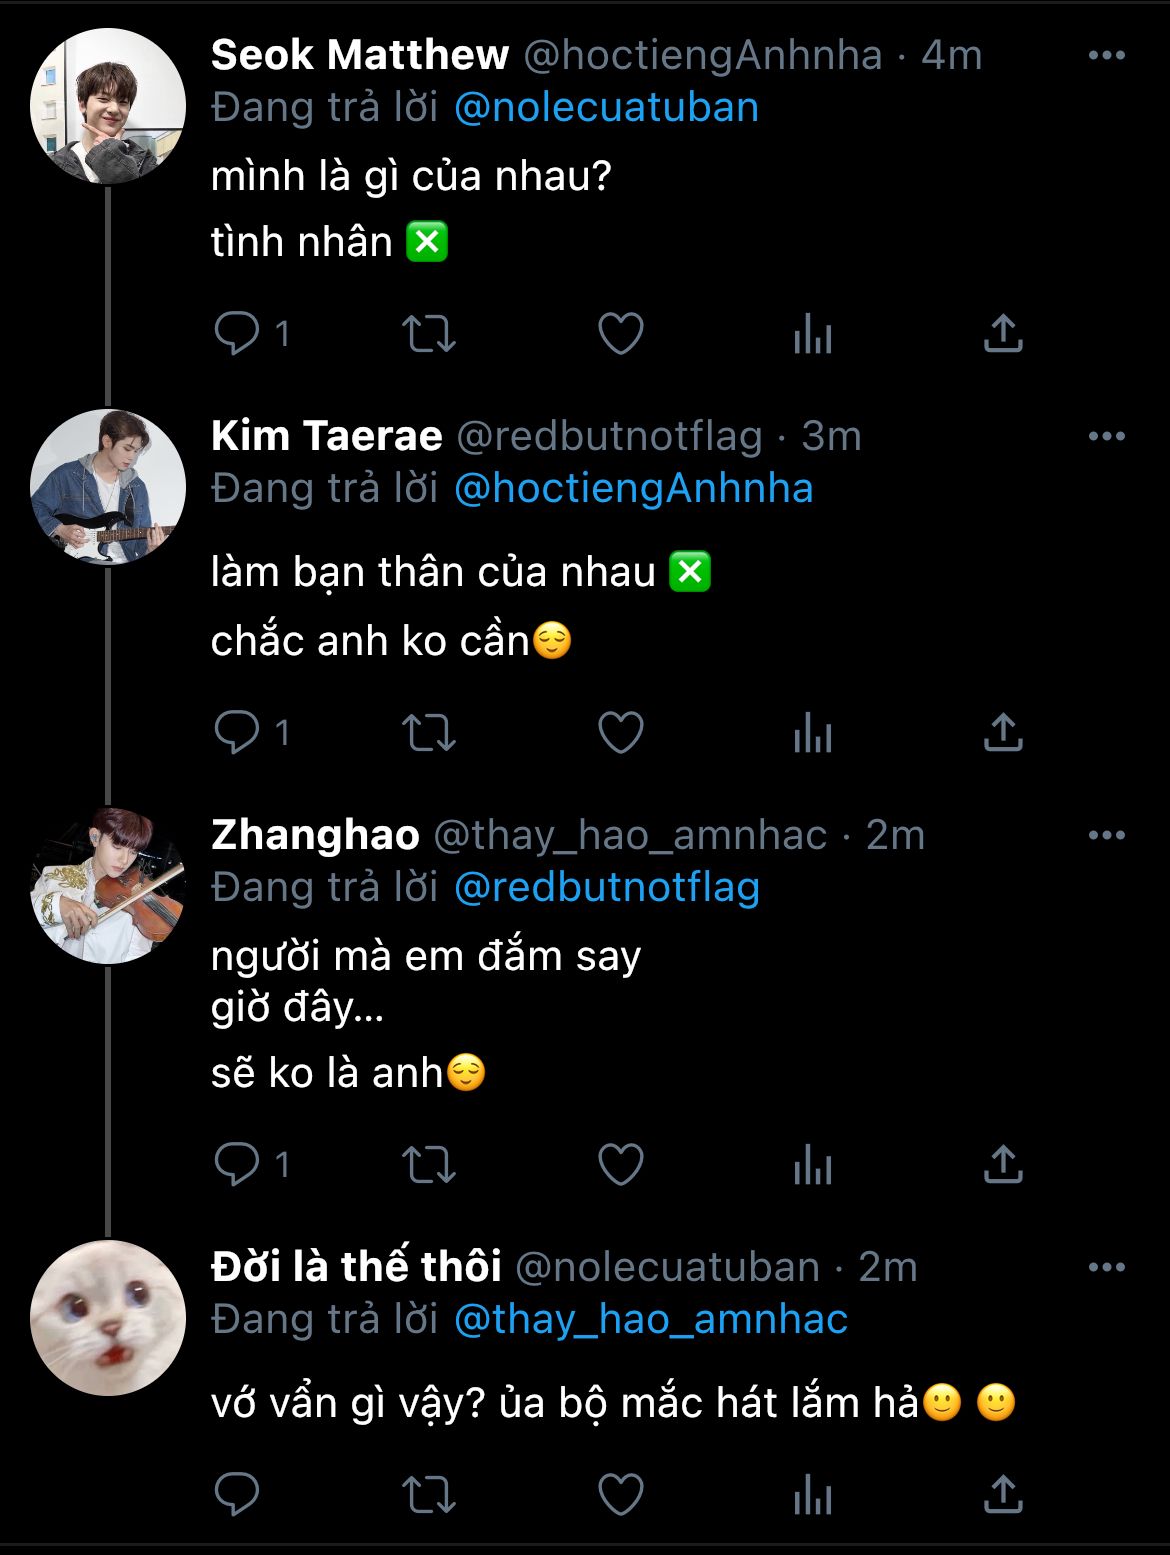Share Kim Taerae's tweet
This screenshot has width=1170, height=1555.
1003,733
